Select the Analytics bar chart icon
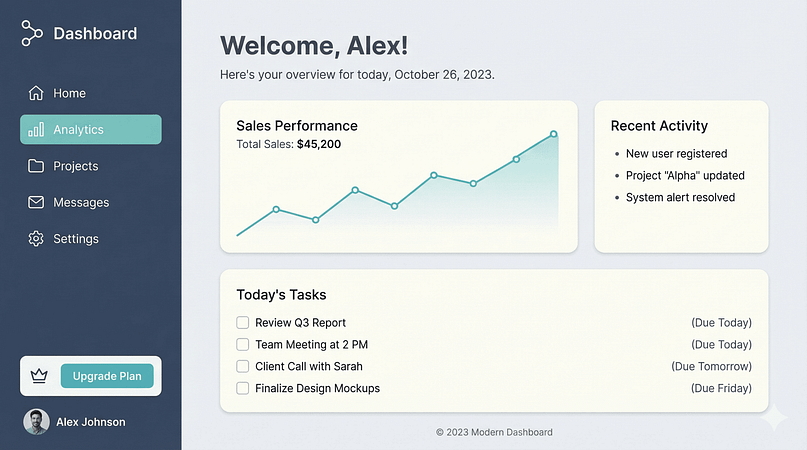807x450 pixels. (x=36, y=130)
